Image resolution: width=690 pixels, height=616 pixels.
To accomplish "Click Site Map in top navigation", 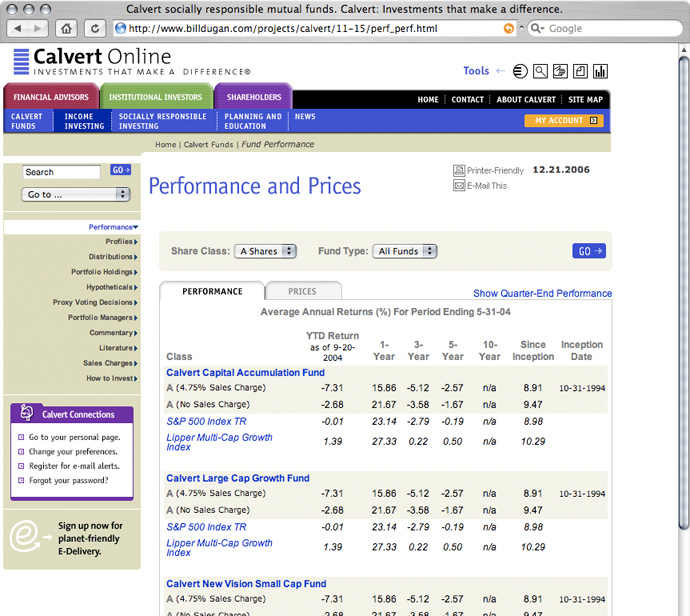I will tap(585, 99).
